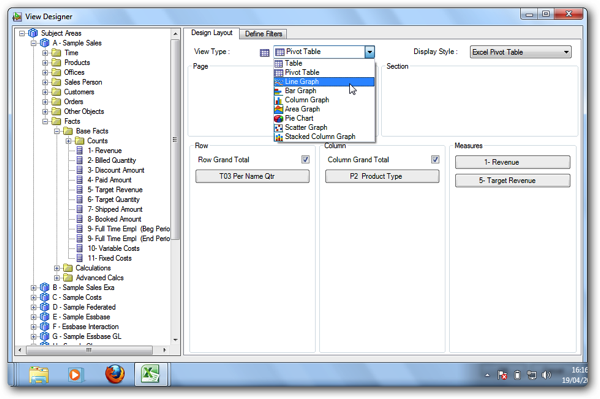
Task: Choose Pie Chart icon in dropdown list
Action: tap(279, 118)
